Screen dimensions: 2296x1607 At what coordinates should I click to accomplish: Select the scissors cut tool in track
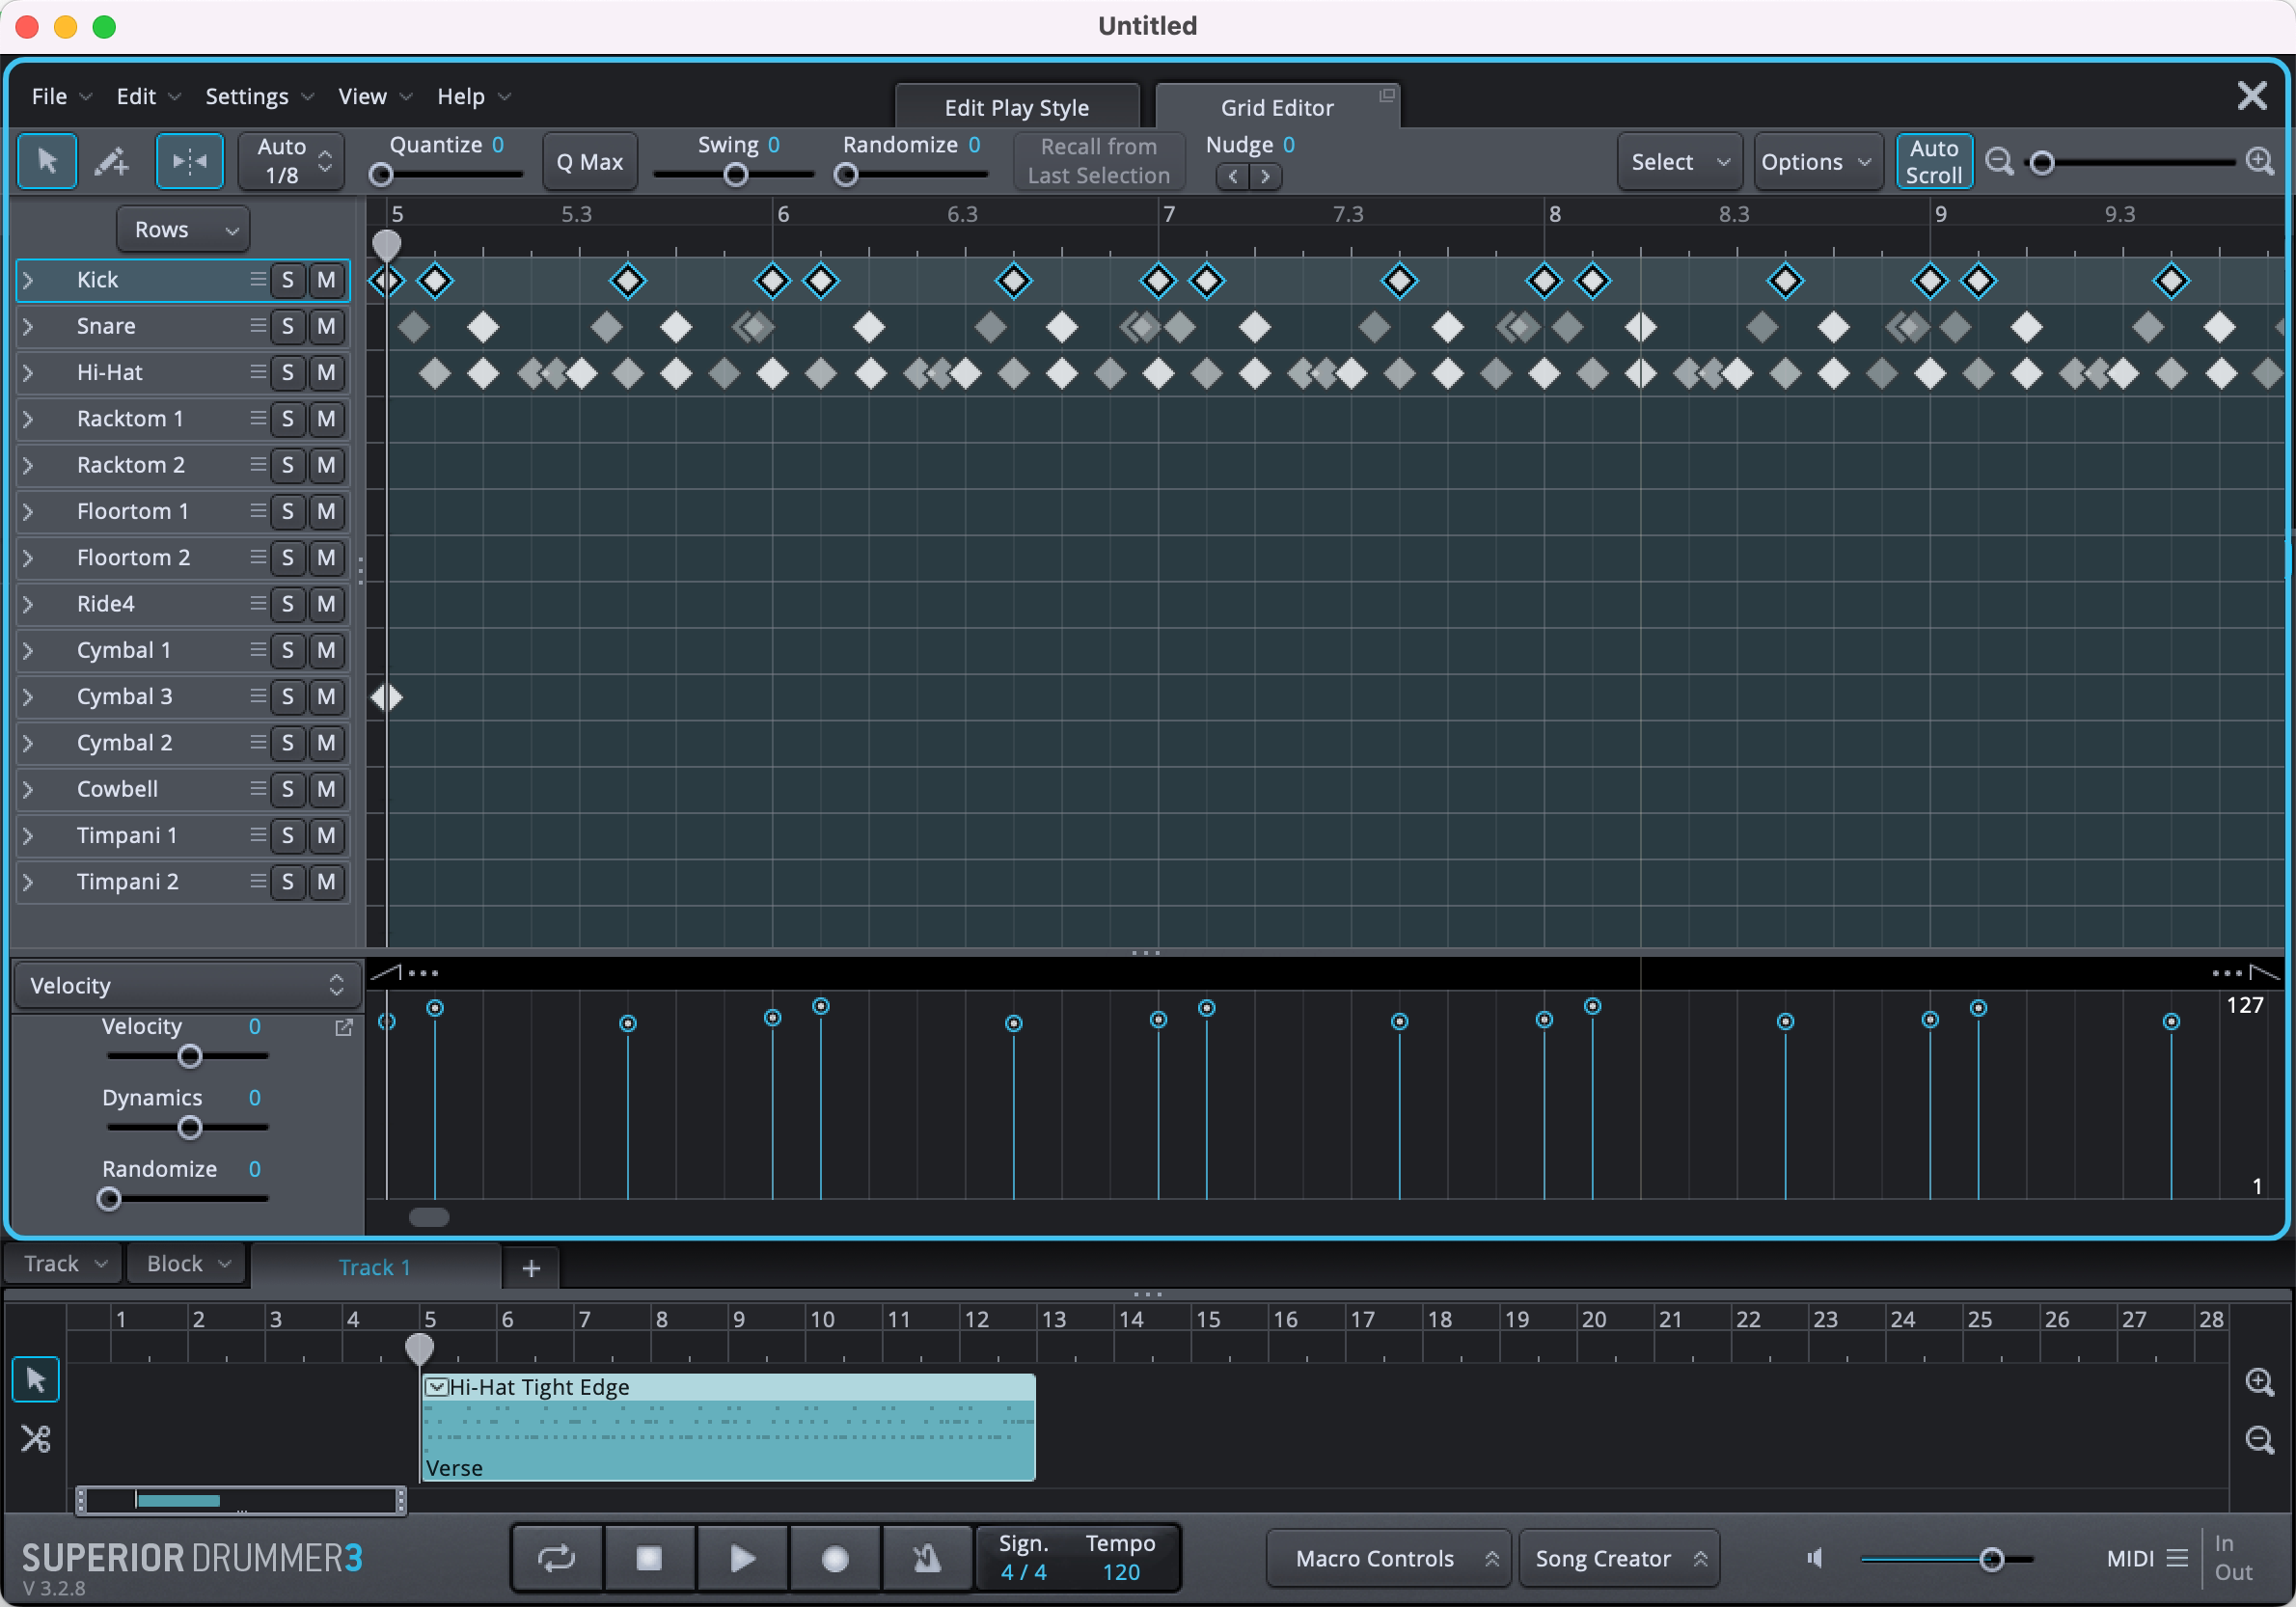tap(35, 1439)
